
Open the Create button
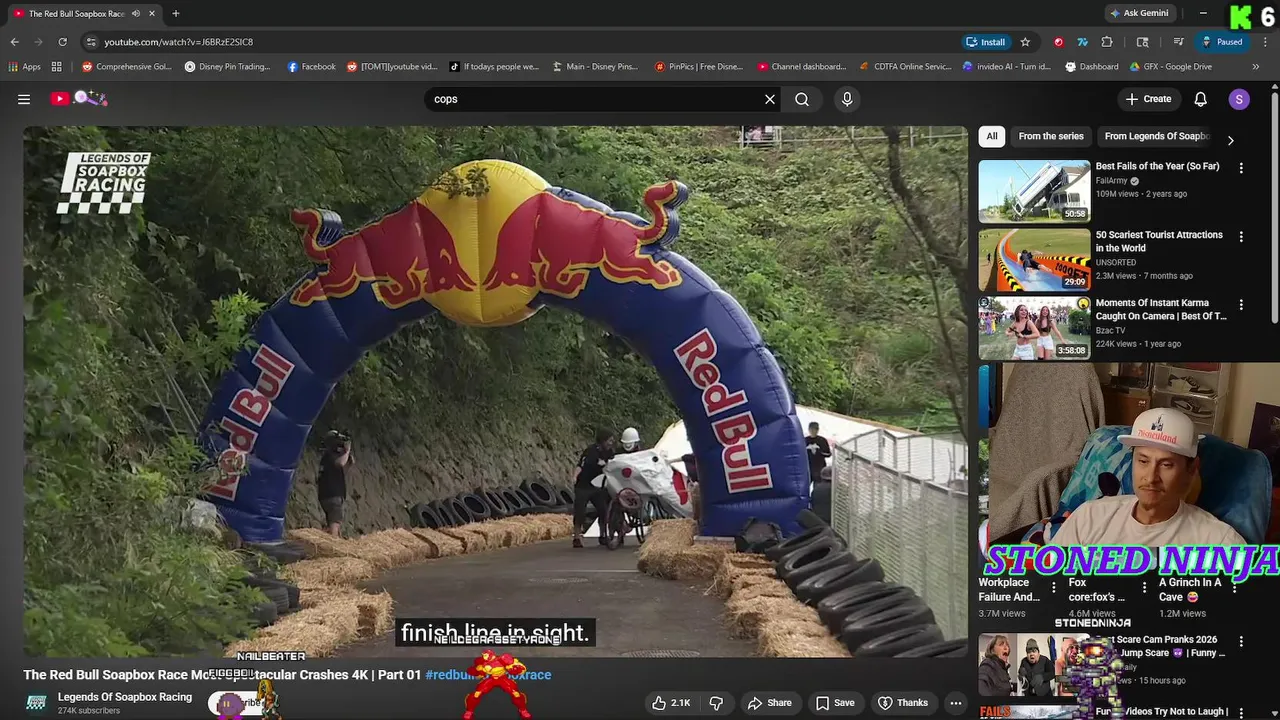click(x=1148, y=99)
